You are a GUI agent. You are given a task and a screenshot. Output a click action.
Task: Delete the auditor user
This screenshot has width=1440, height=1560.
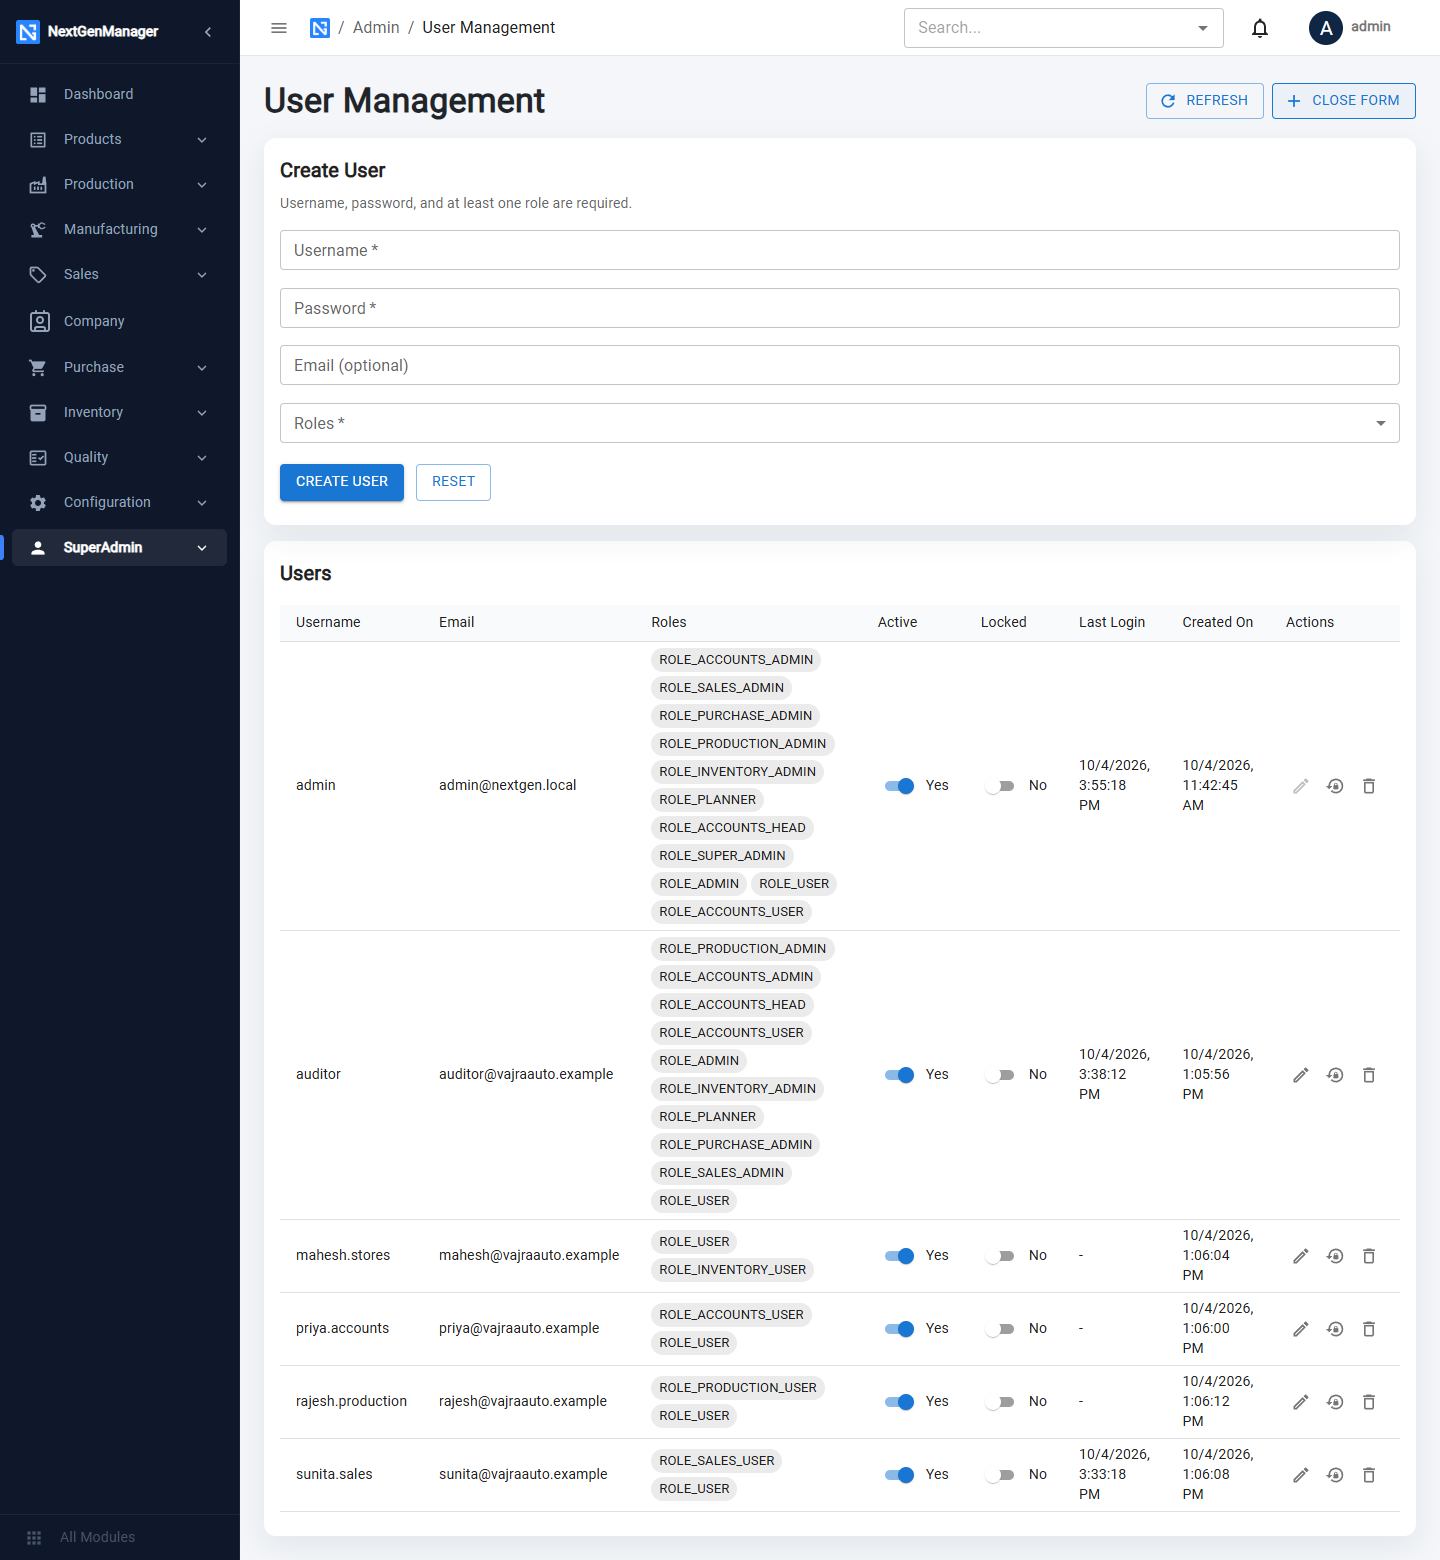(1369, 1075)
